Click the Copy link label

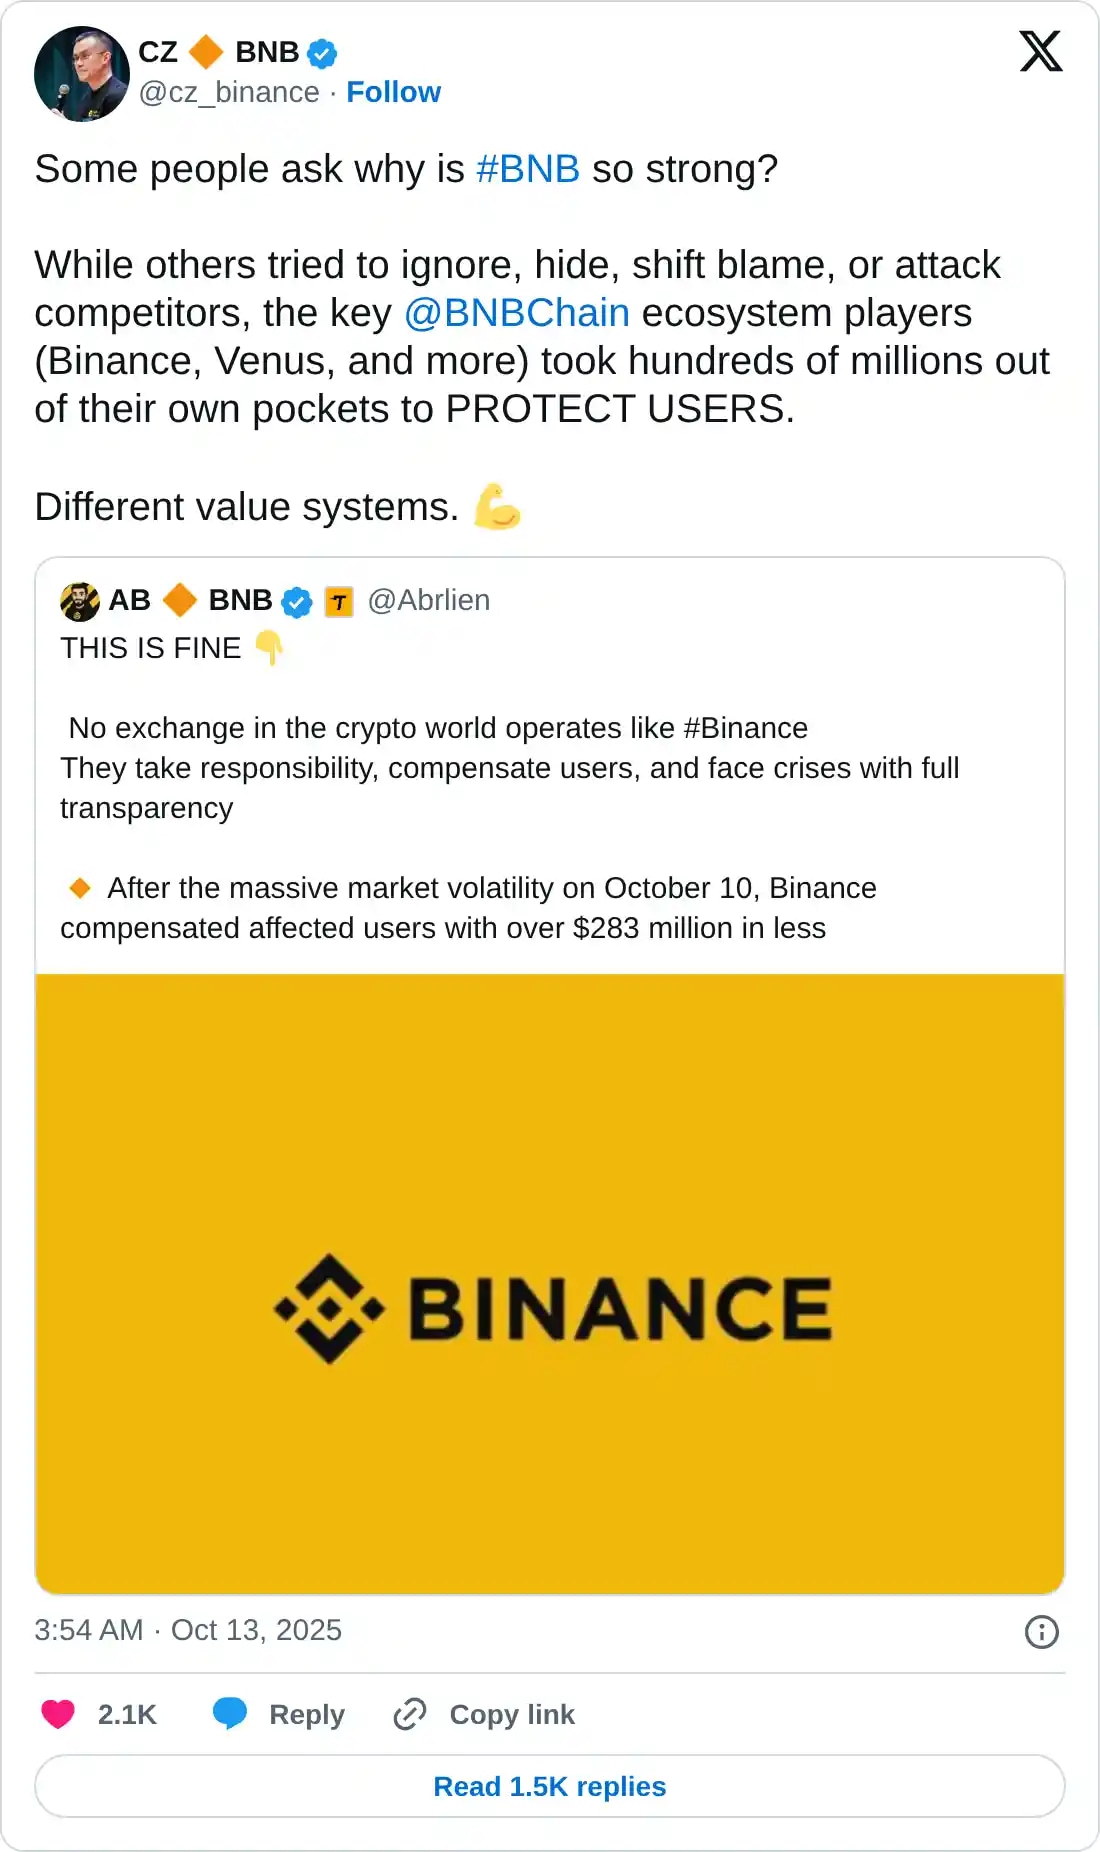[512, 1715]
